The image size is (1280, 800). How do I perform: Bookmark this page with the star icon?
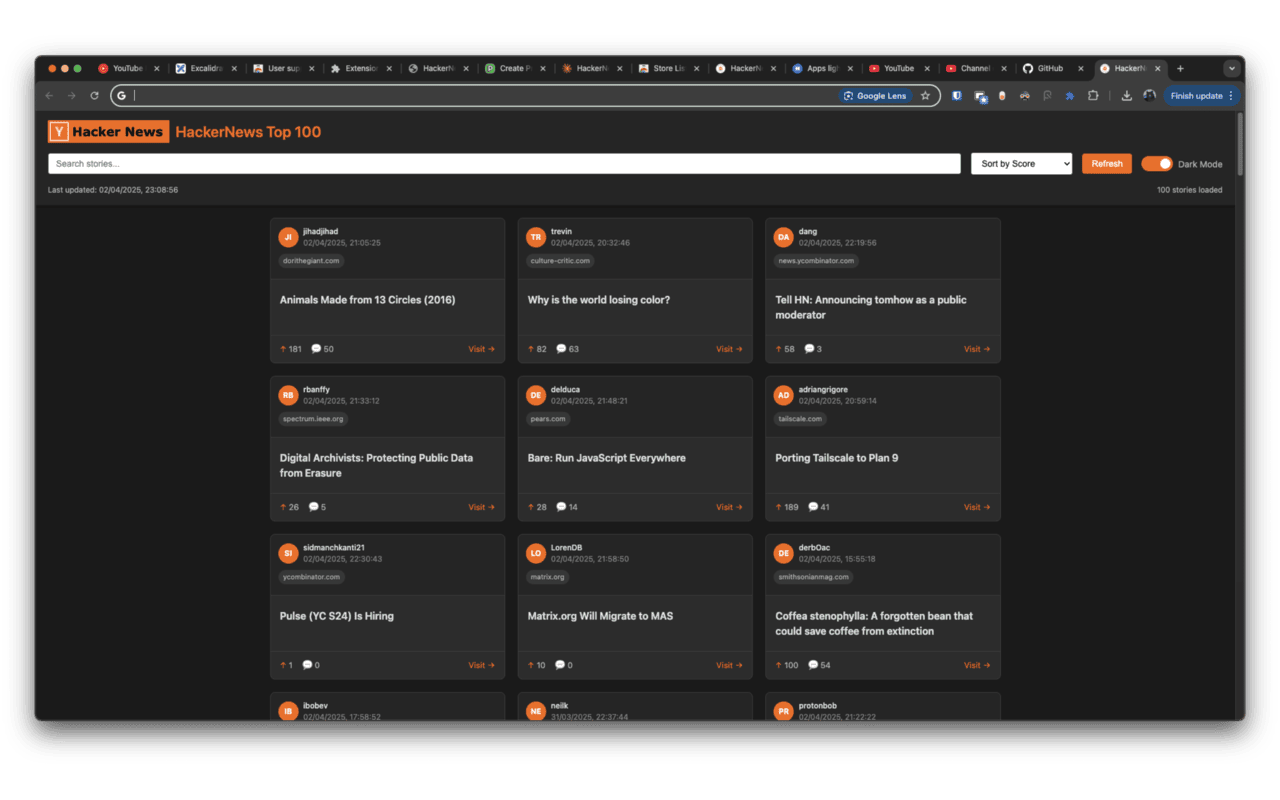[x=925, y=96]
